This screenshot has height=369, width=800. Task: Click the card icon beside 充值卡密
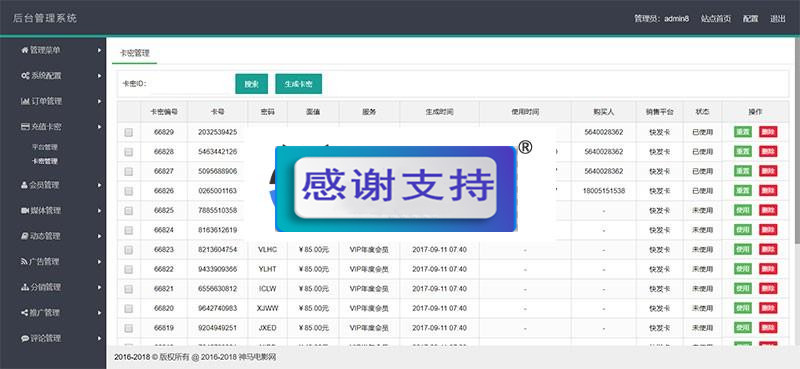coord(25,127)
